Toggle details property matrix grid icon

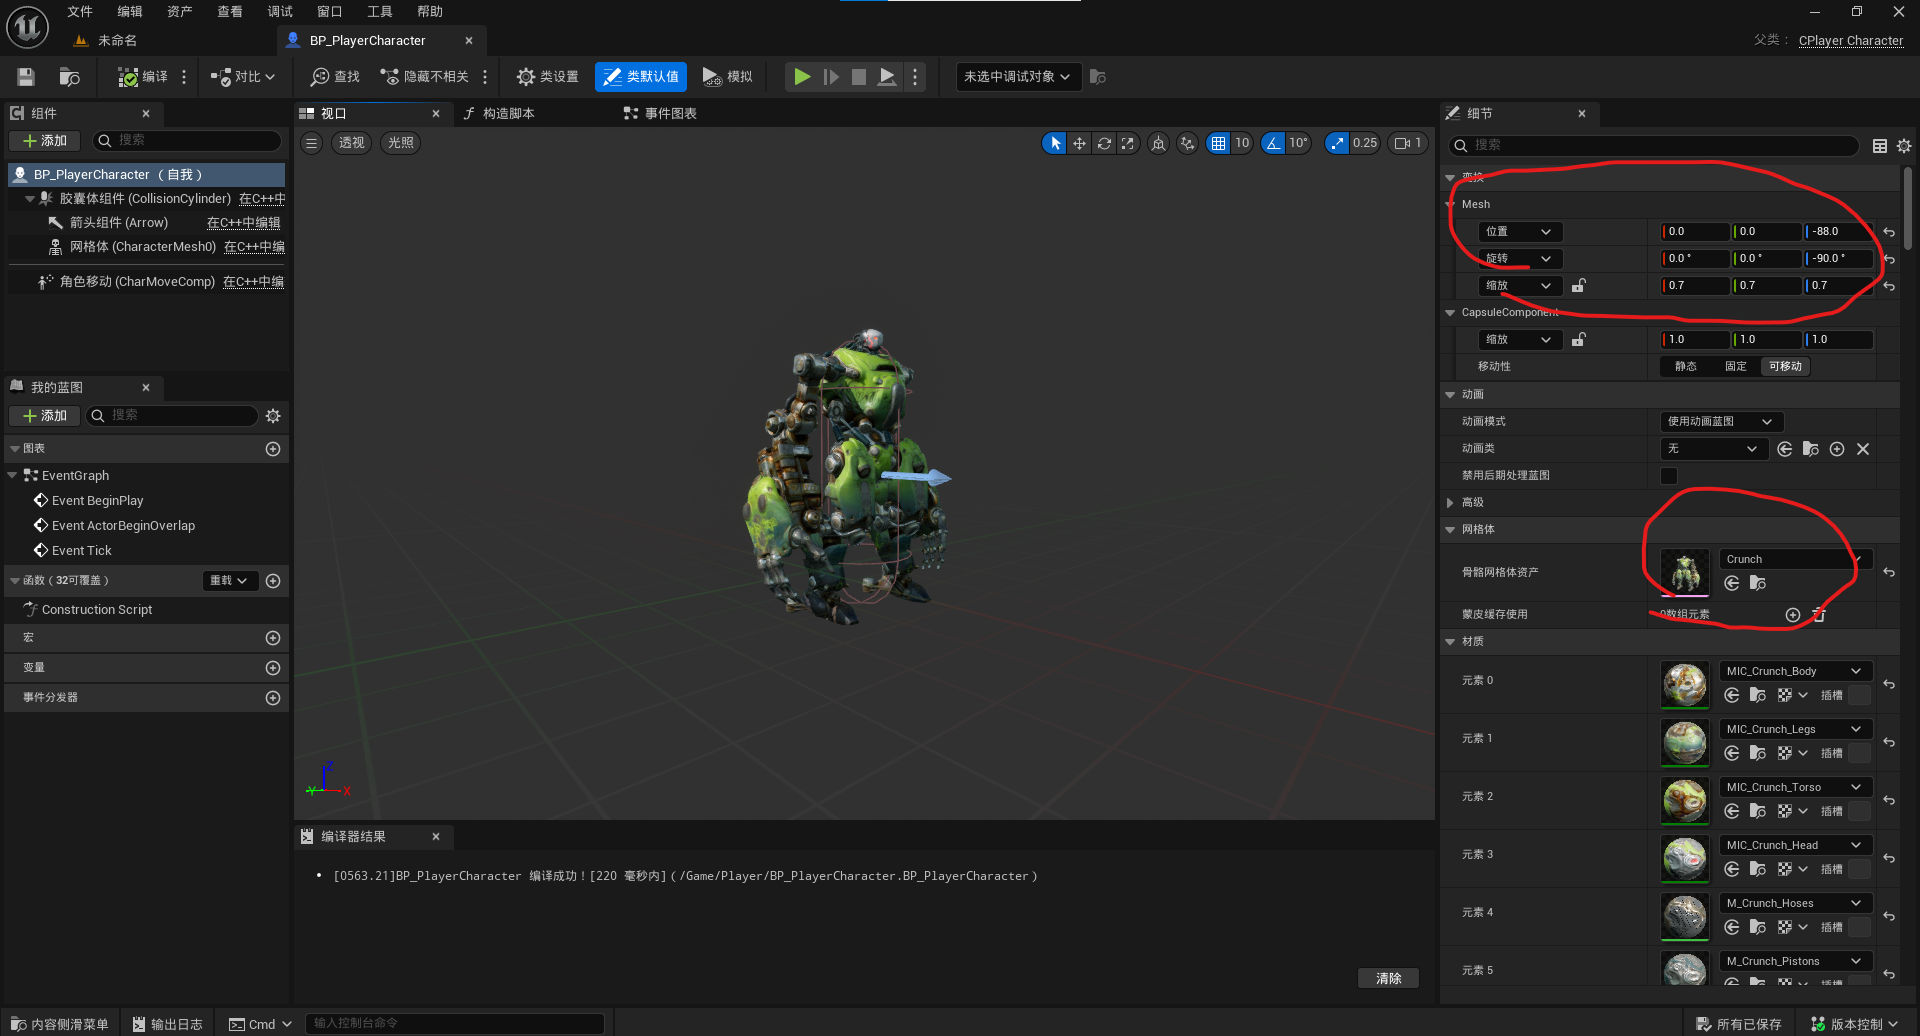[x=1880, y=146]
